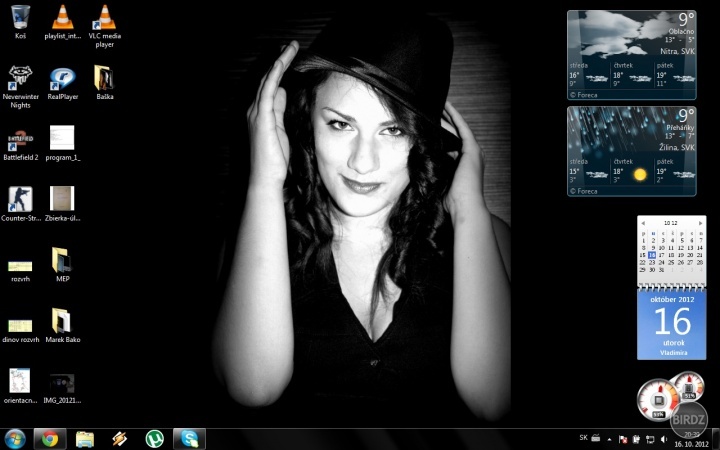
Task: Select the program_1_ document icon
Action: (62, 143)
